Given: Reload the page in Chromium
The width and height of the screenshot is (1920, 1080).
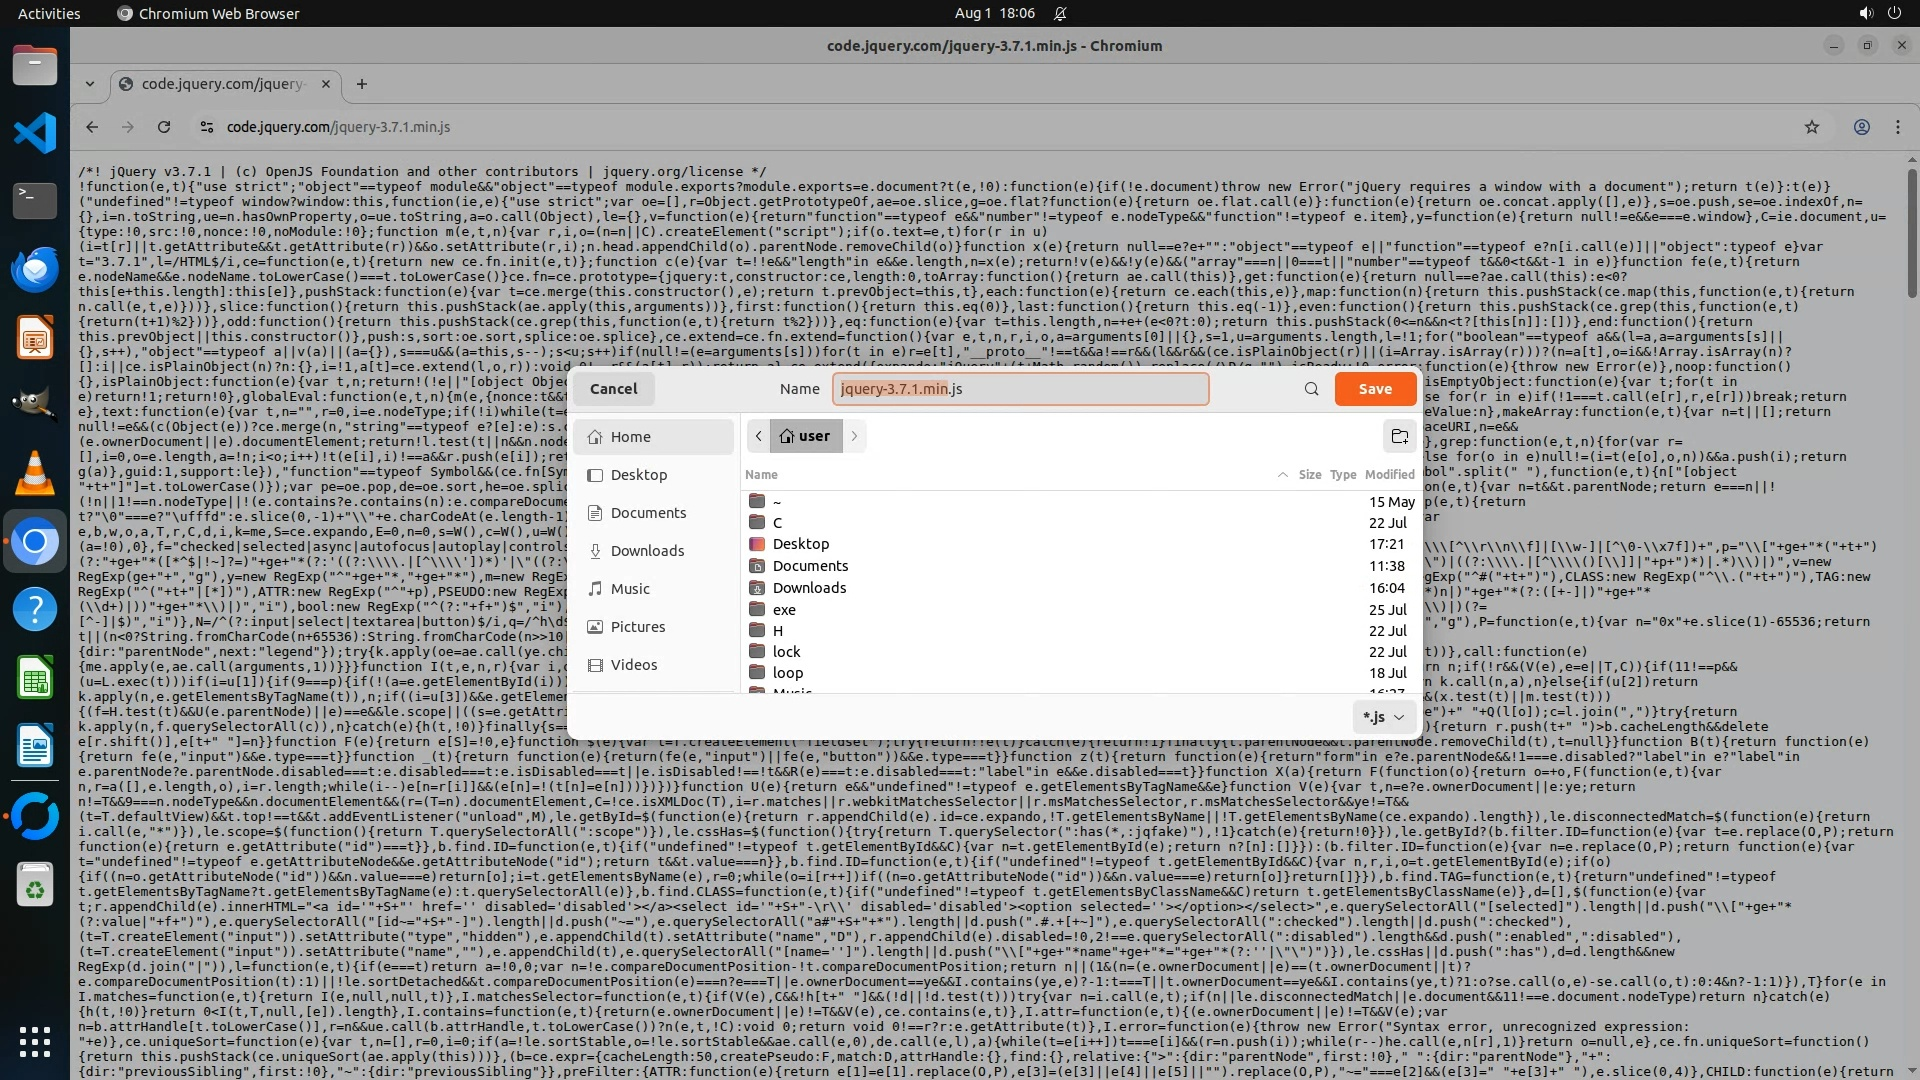Looking at the screenshot, I should [x=164, y=127].
